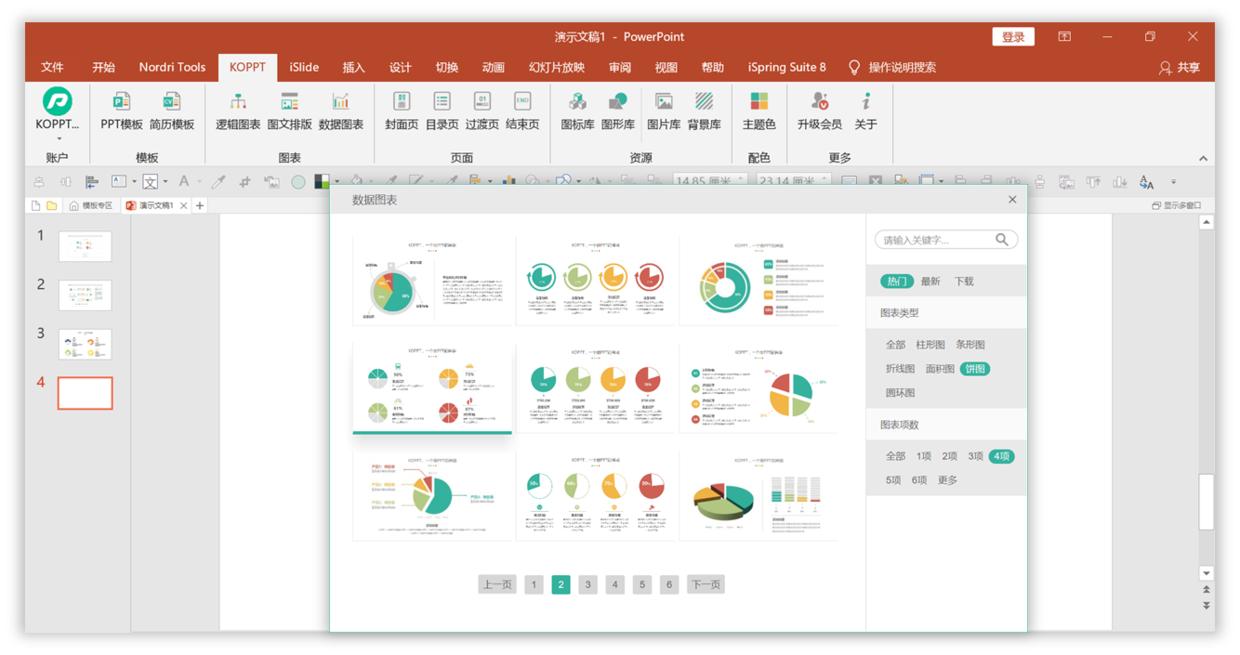The height and width of the screenshot is (655, 1240).
Task: Filter chart type by 折线图
Action: click(x=900, y=368)
